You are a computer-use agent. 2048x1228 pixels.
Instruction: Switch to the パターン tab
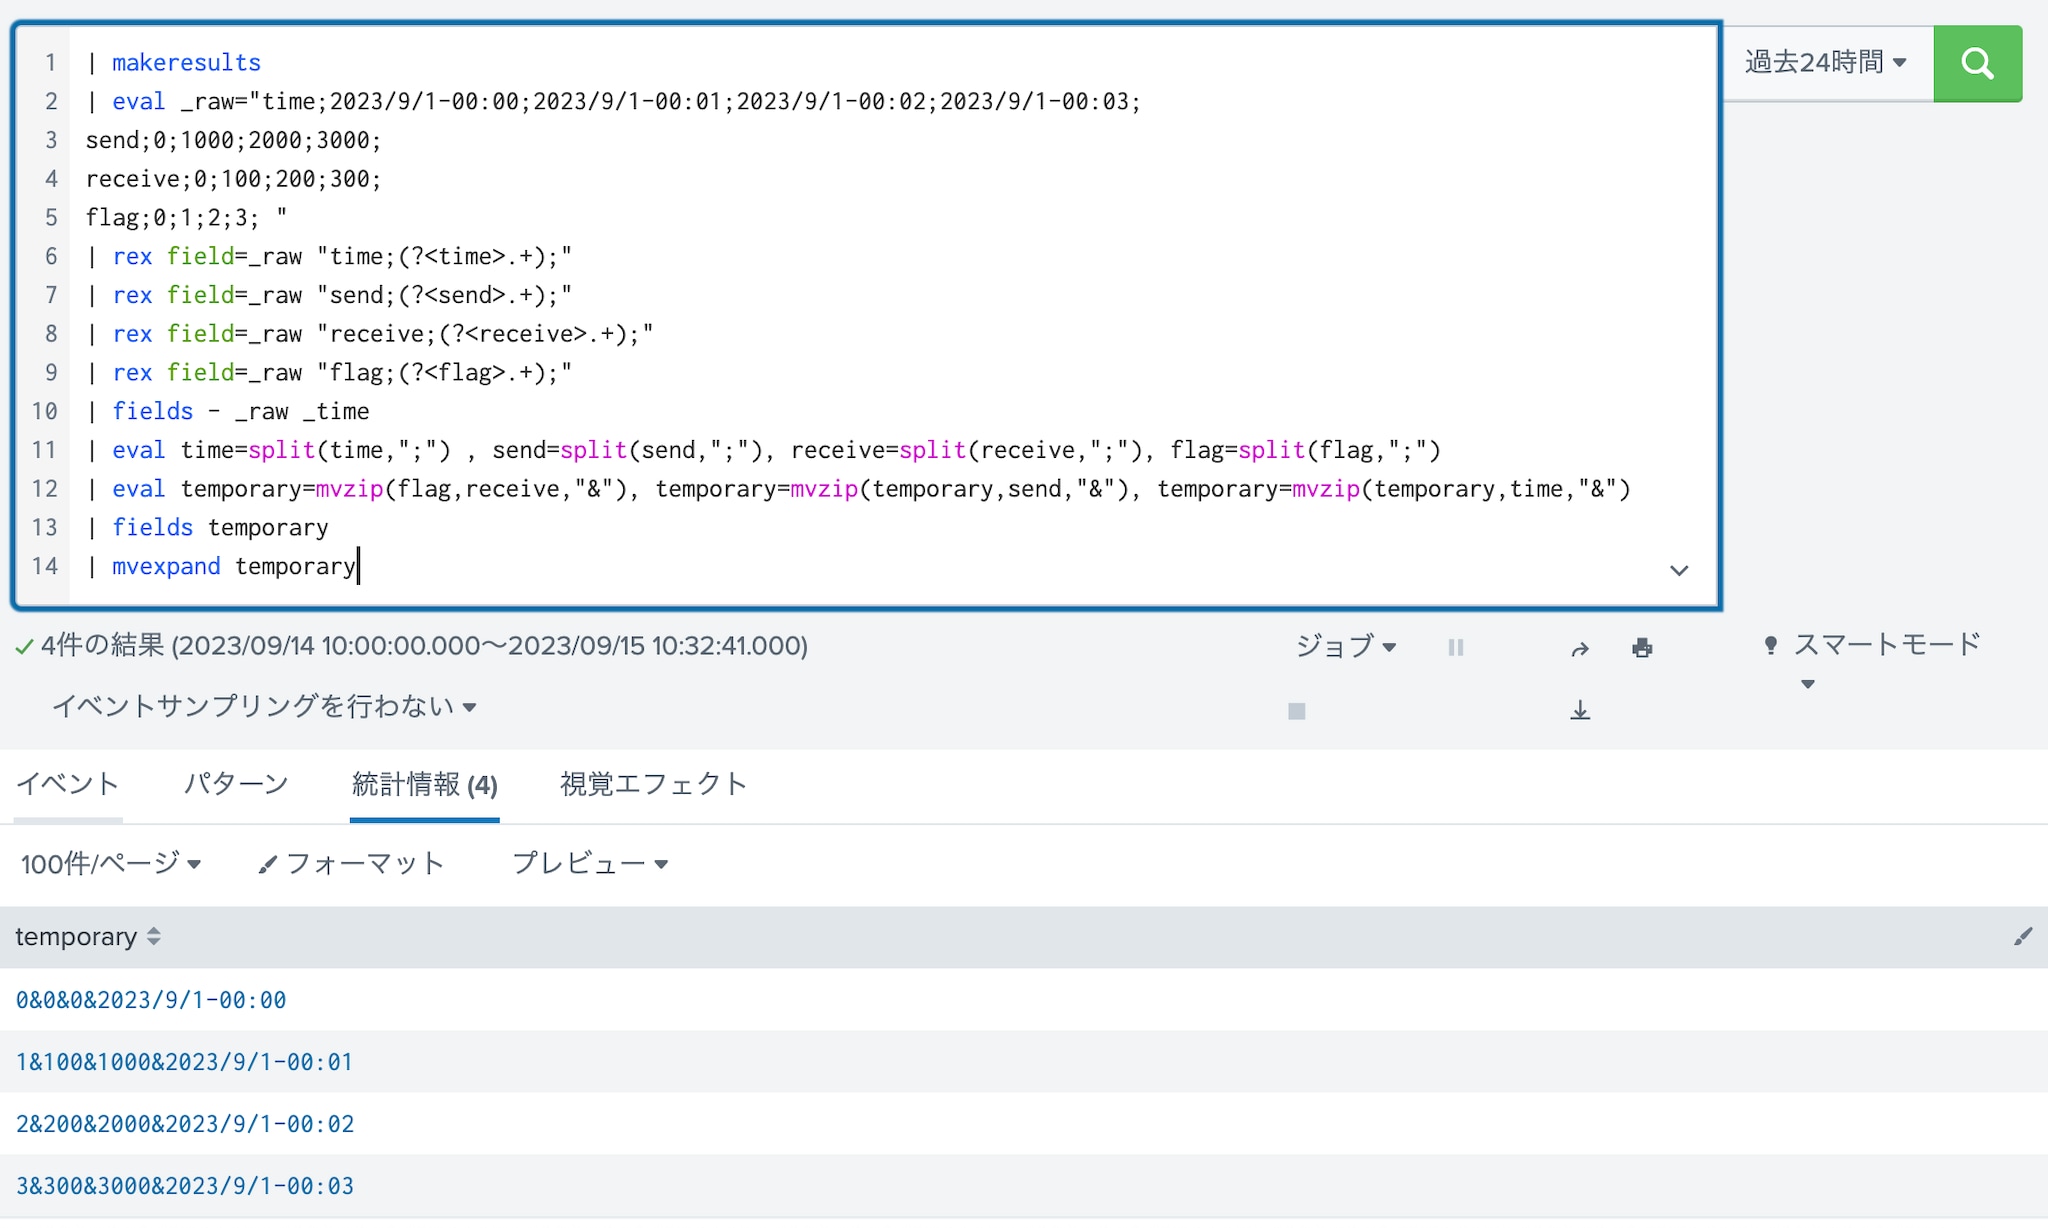[x=236, y=784]
